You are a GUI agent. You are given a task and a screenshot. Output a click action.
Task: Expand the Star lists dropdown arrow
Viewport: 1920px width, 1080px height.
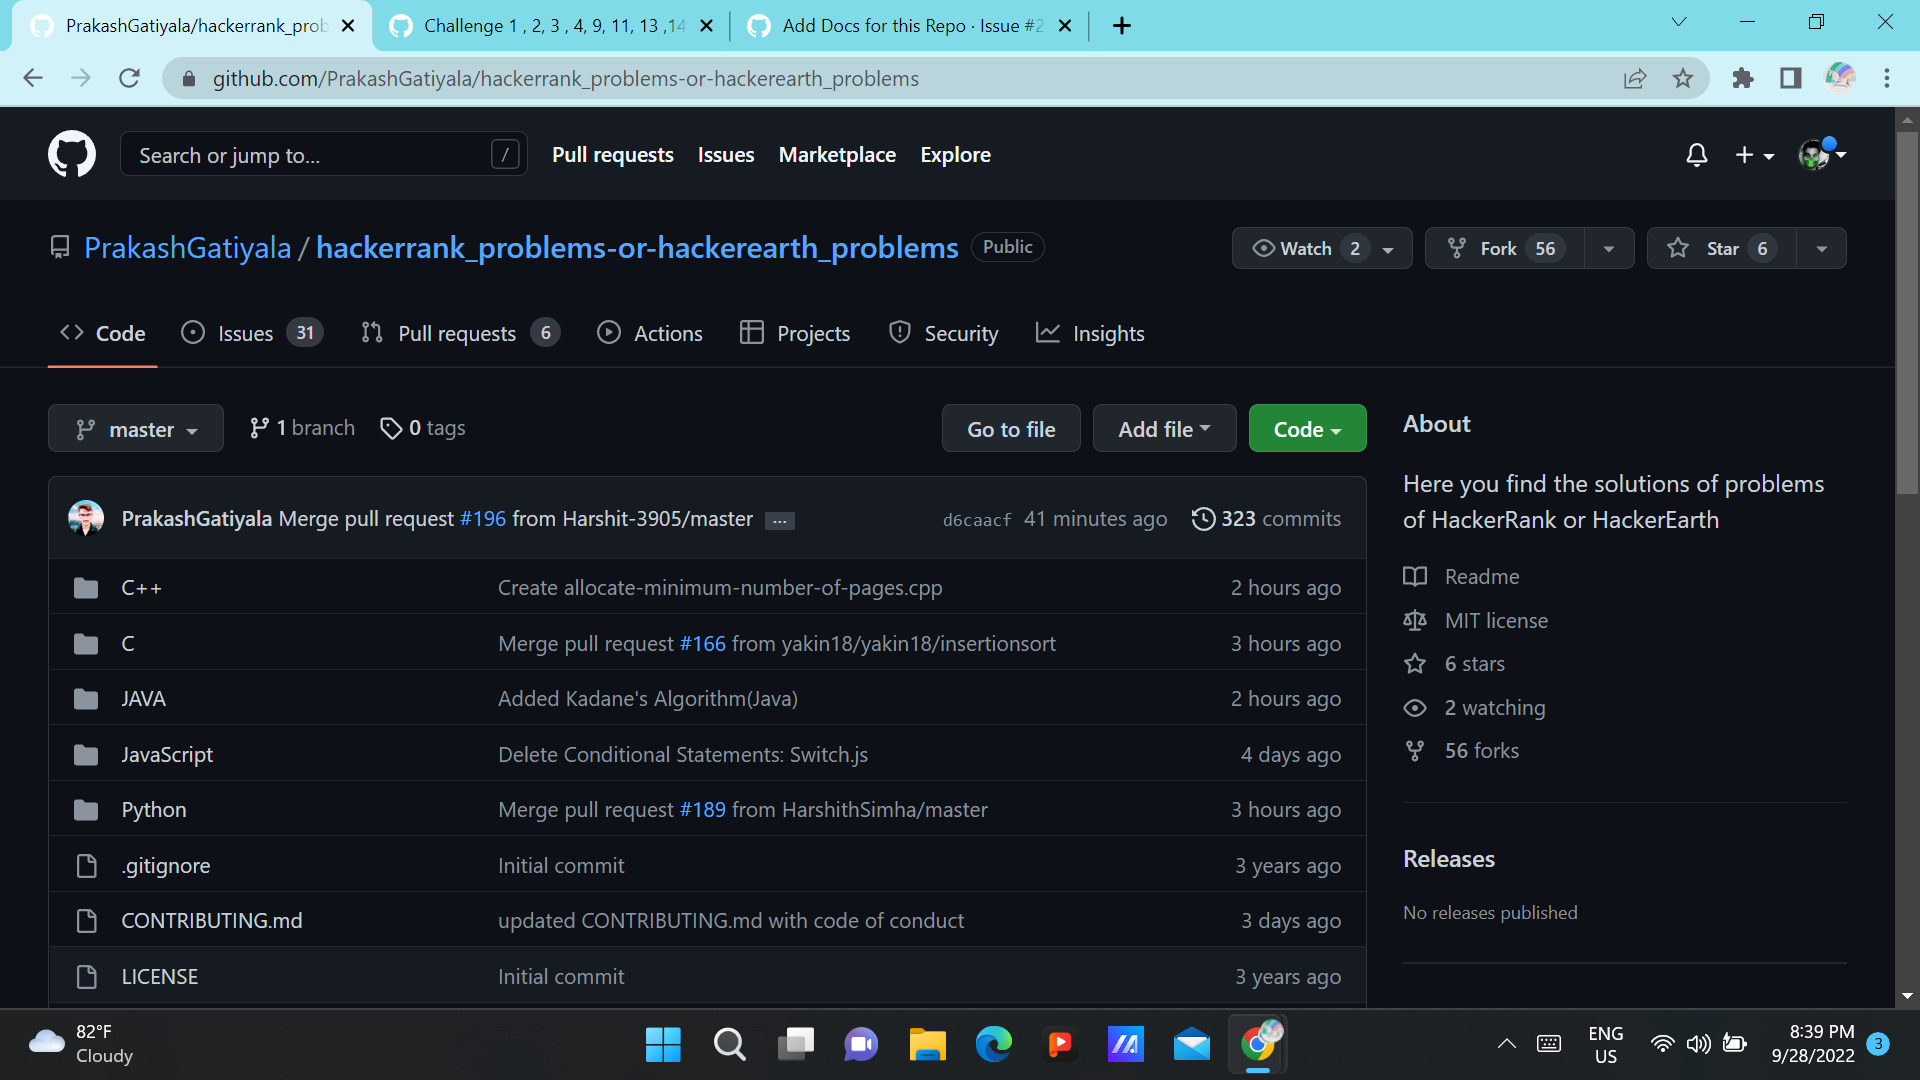tap(1821, 249)
